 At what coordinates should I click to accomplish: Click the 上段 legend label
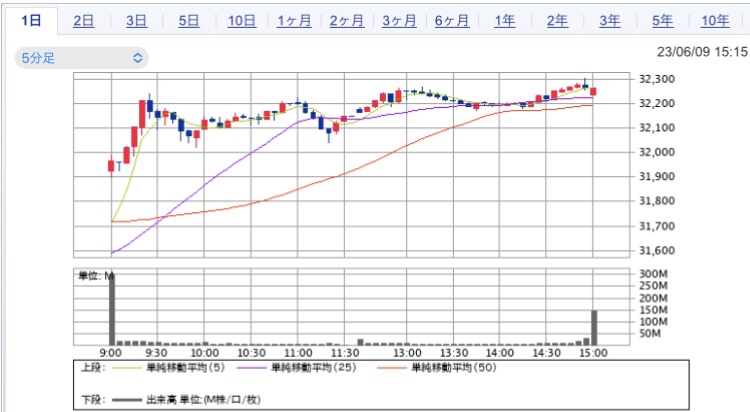[x=93, y=367]
